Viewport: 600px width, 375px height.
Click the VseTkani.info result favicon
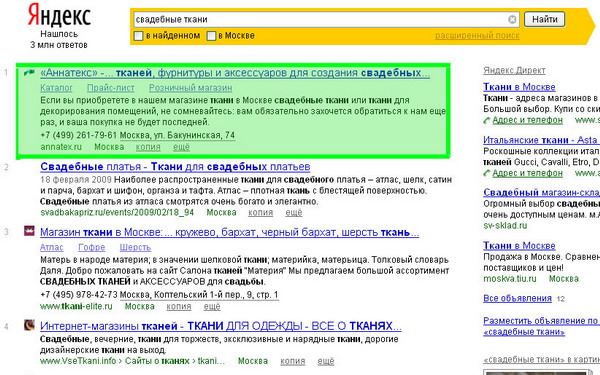pos(29,325)
